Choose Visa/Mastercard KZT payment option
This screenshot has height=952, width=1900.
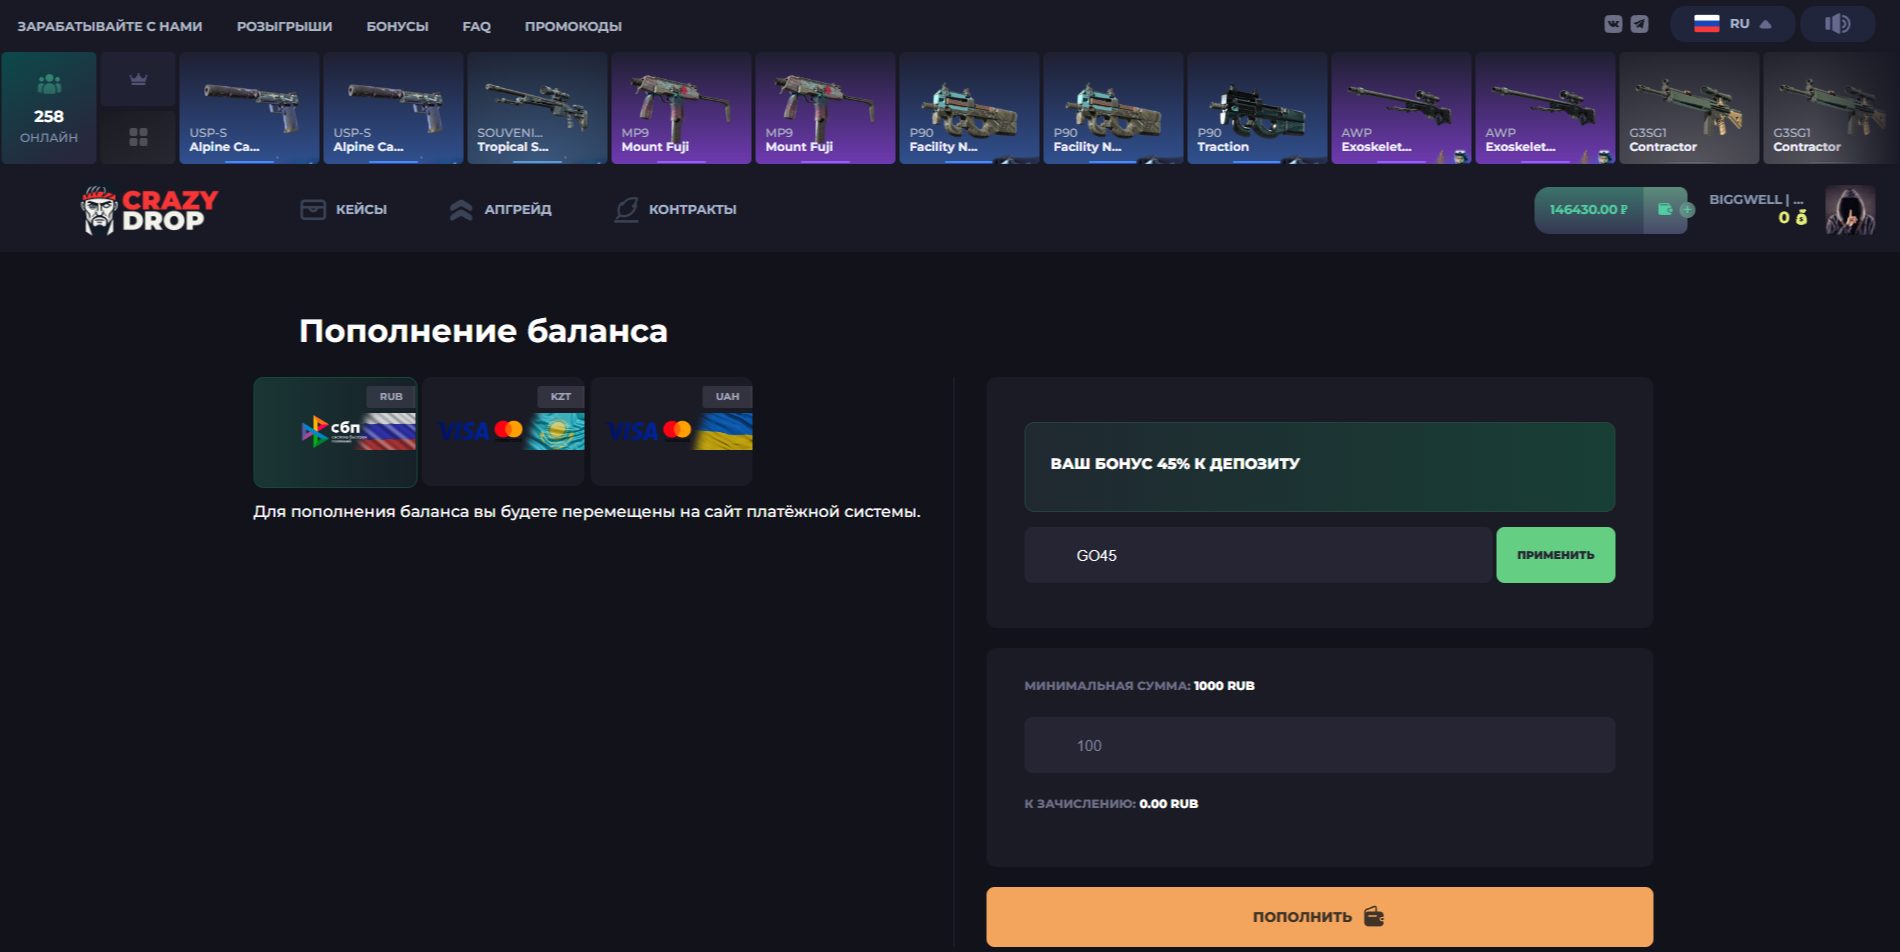coord(503,432)
